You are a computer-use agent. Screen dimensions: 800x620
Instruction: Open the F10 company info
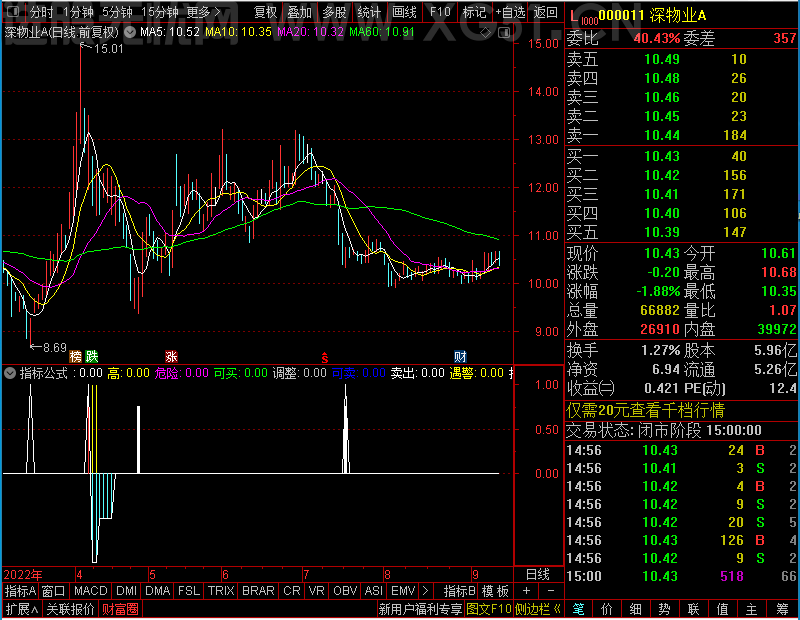440,11
